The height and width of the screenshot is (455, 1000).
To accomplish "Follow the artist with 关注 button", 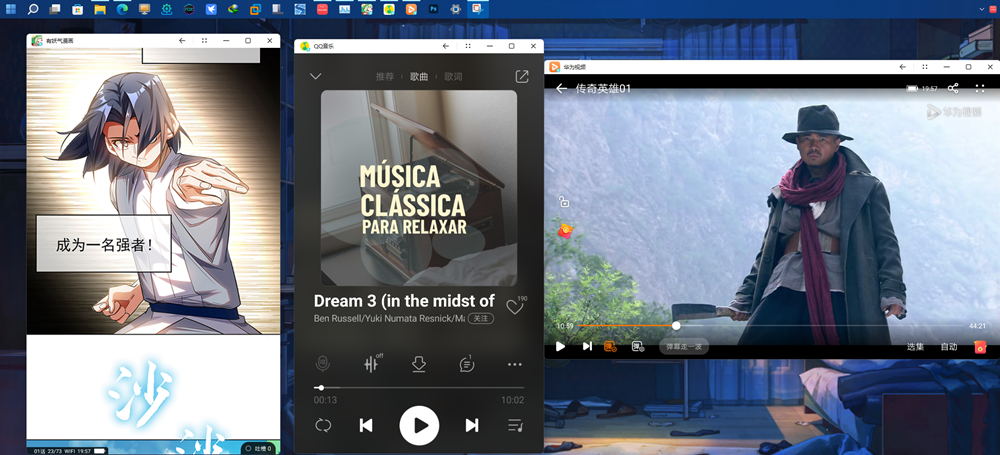I will pos(481,318).
